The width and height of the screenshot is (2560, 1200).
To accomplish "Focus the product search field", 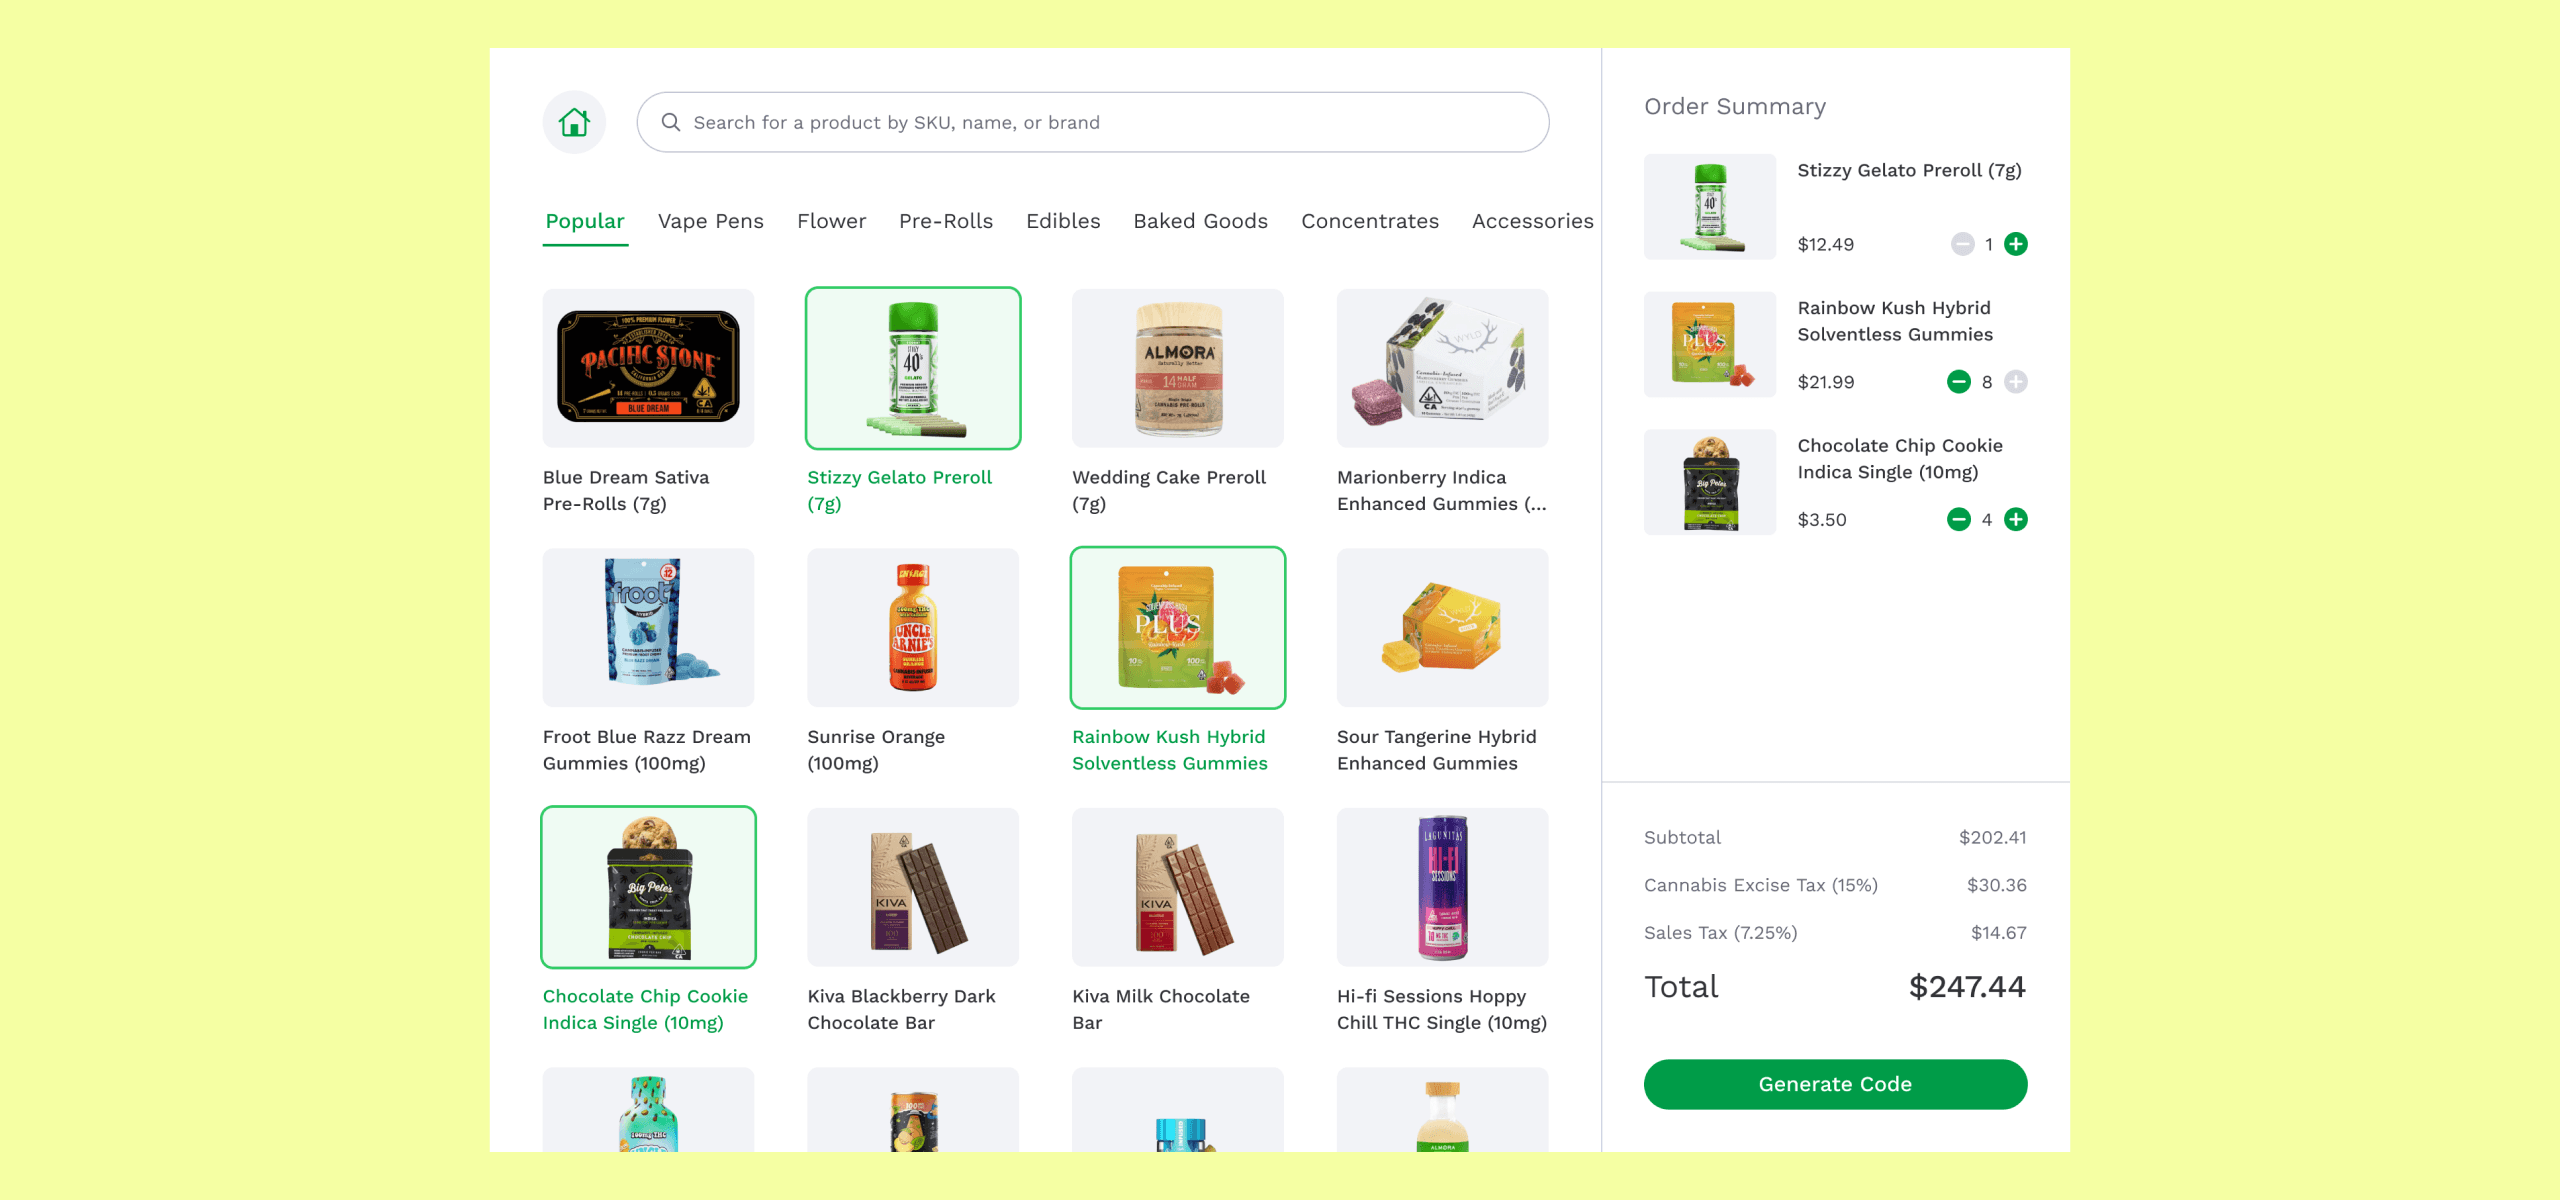I will 1093,122.
